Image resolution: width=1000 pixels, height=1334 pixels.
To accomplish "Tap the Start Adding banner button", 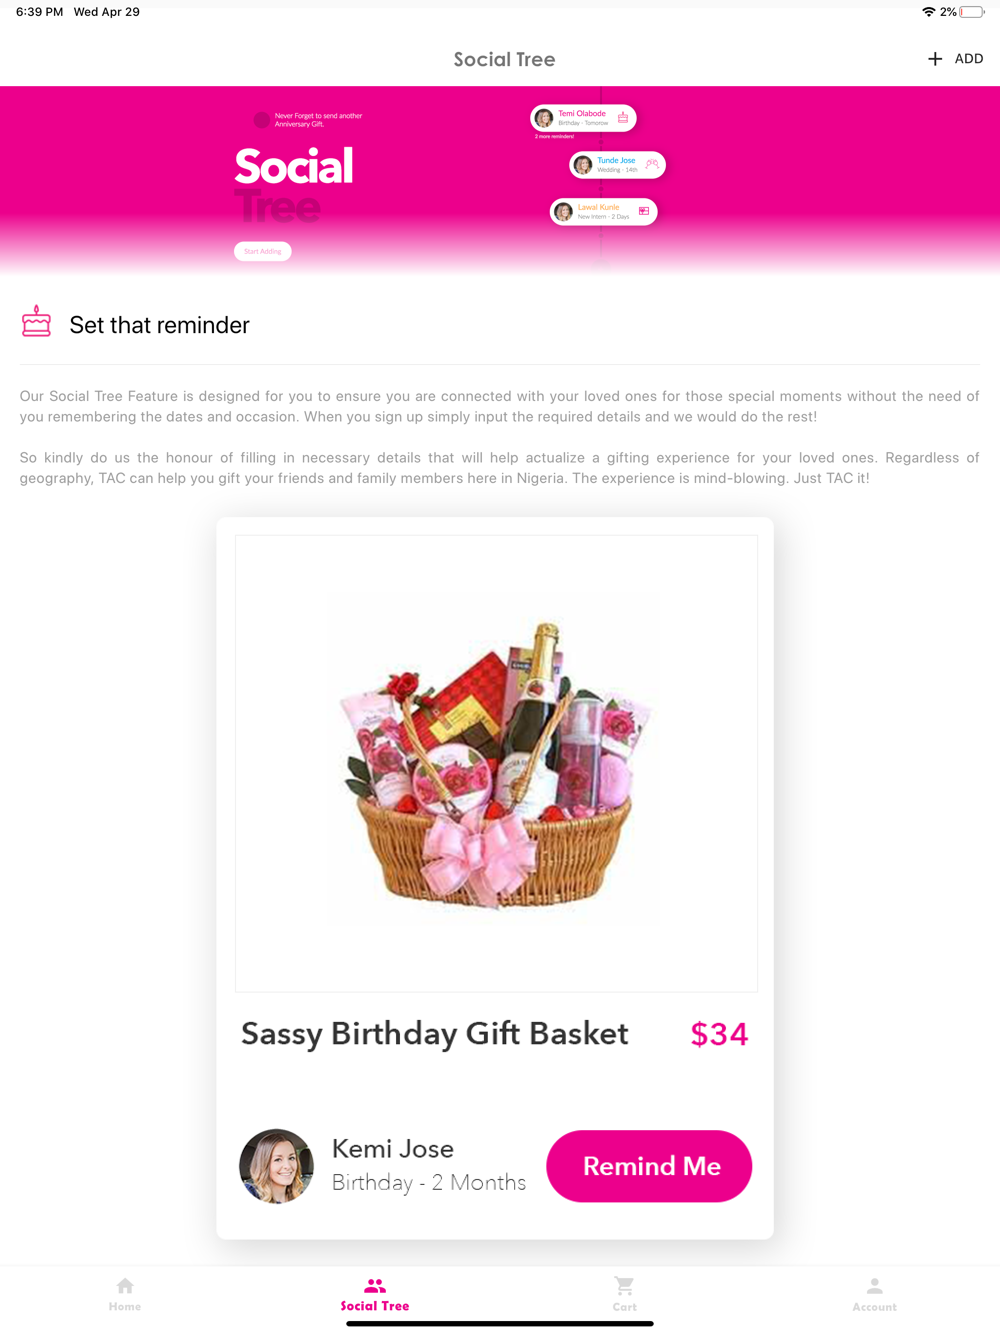I will coord(263,251).
